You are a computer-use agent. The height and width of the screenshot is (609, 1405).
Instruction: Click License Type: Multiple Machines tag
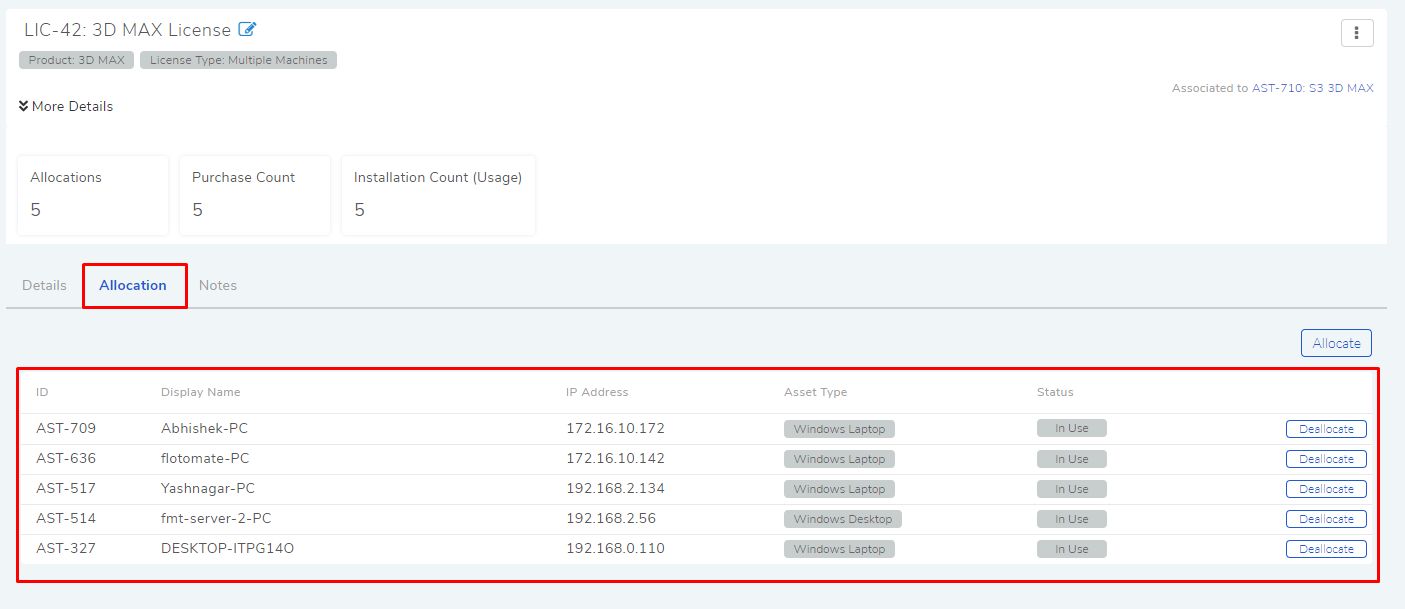pyautogui.click(x=239, y=60)
